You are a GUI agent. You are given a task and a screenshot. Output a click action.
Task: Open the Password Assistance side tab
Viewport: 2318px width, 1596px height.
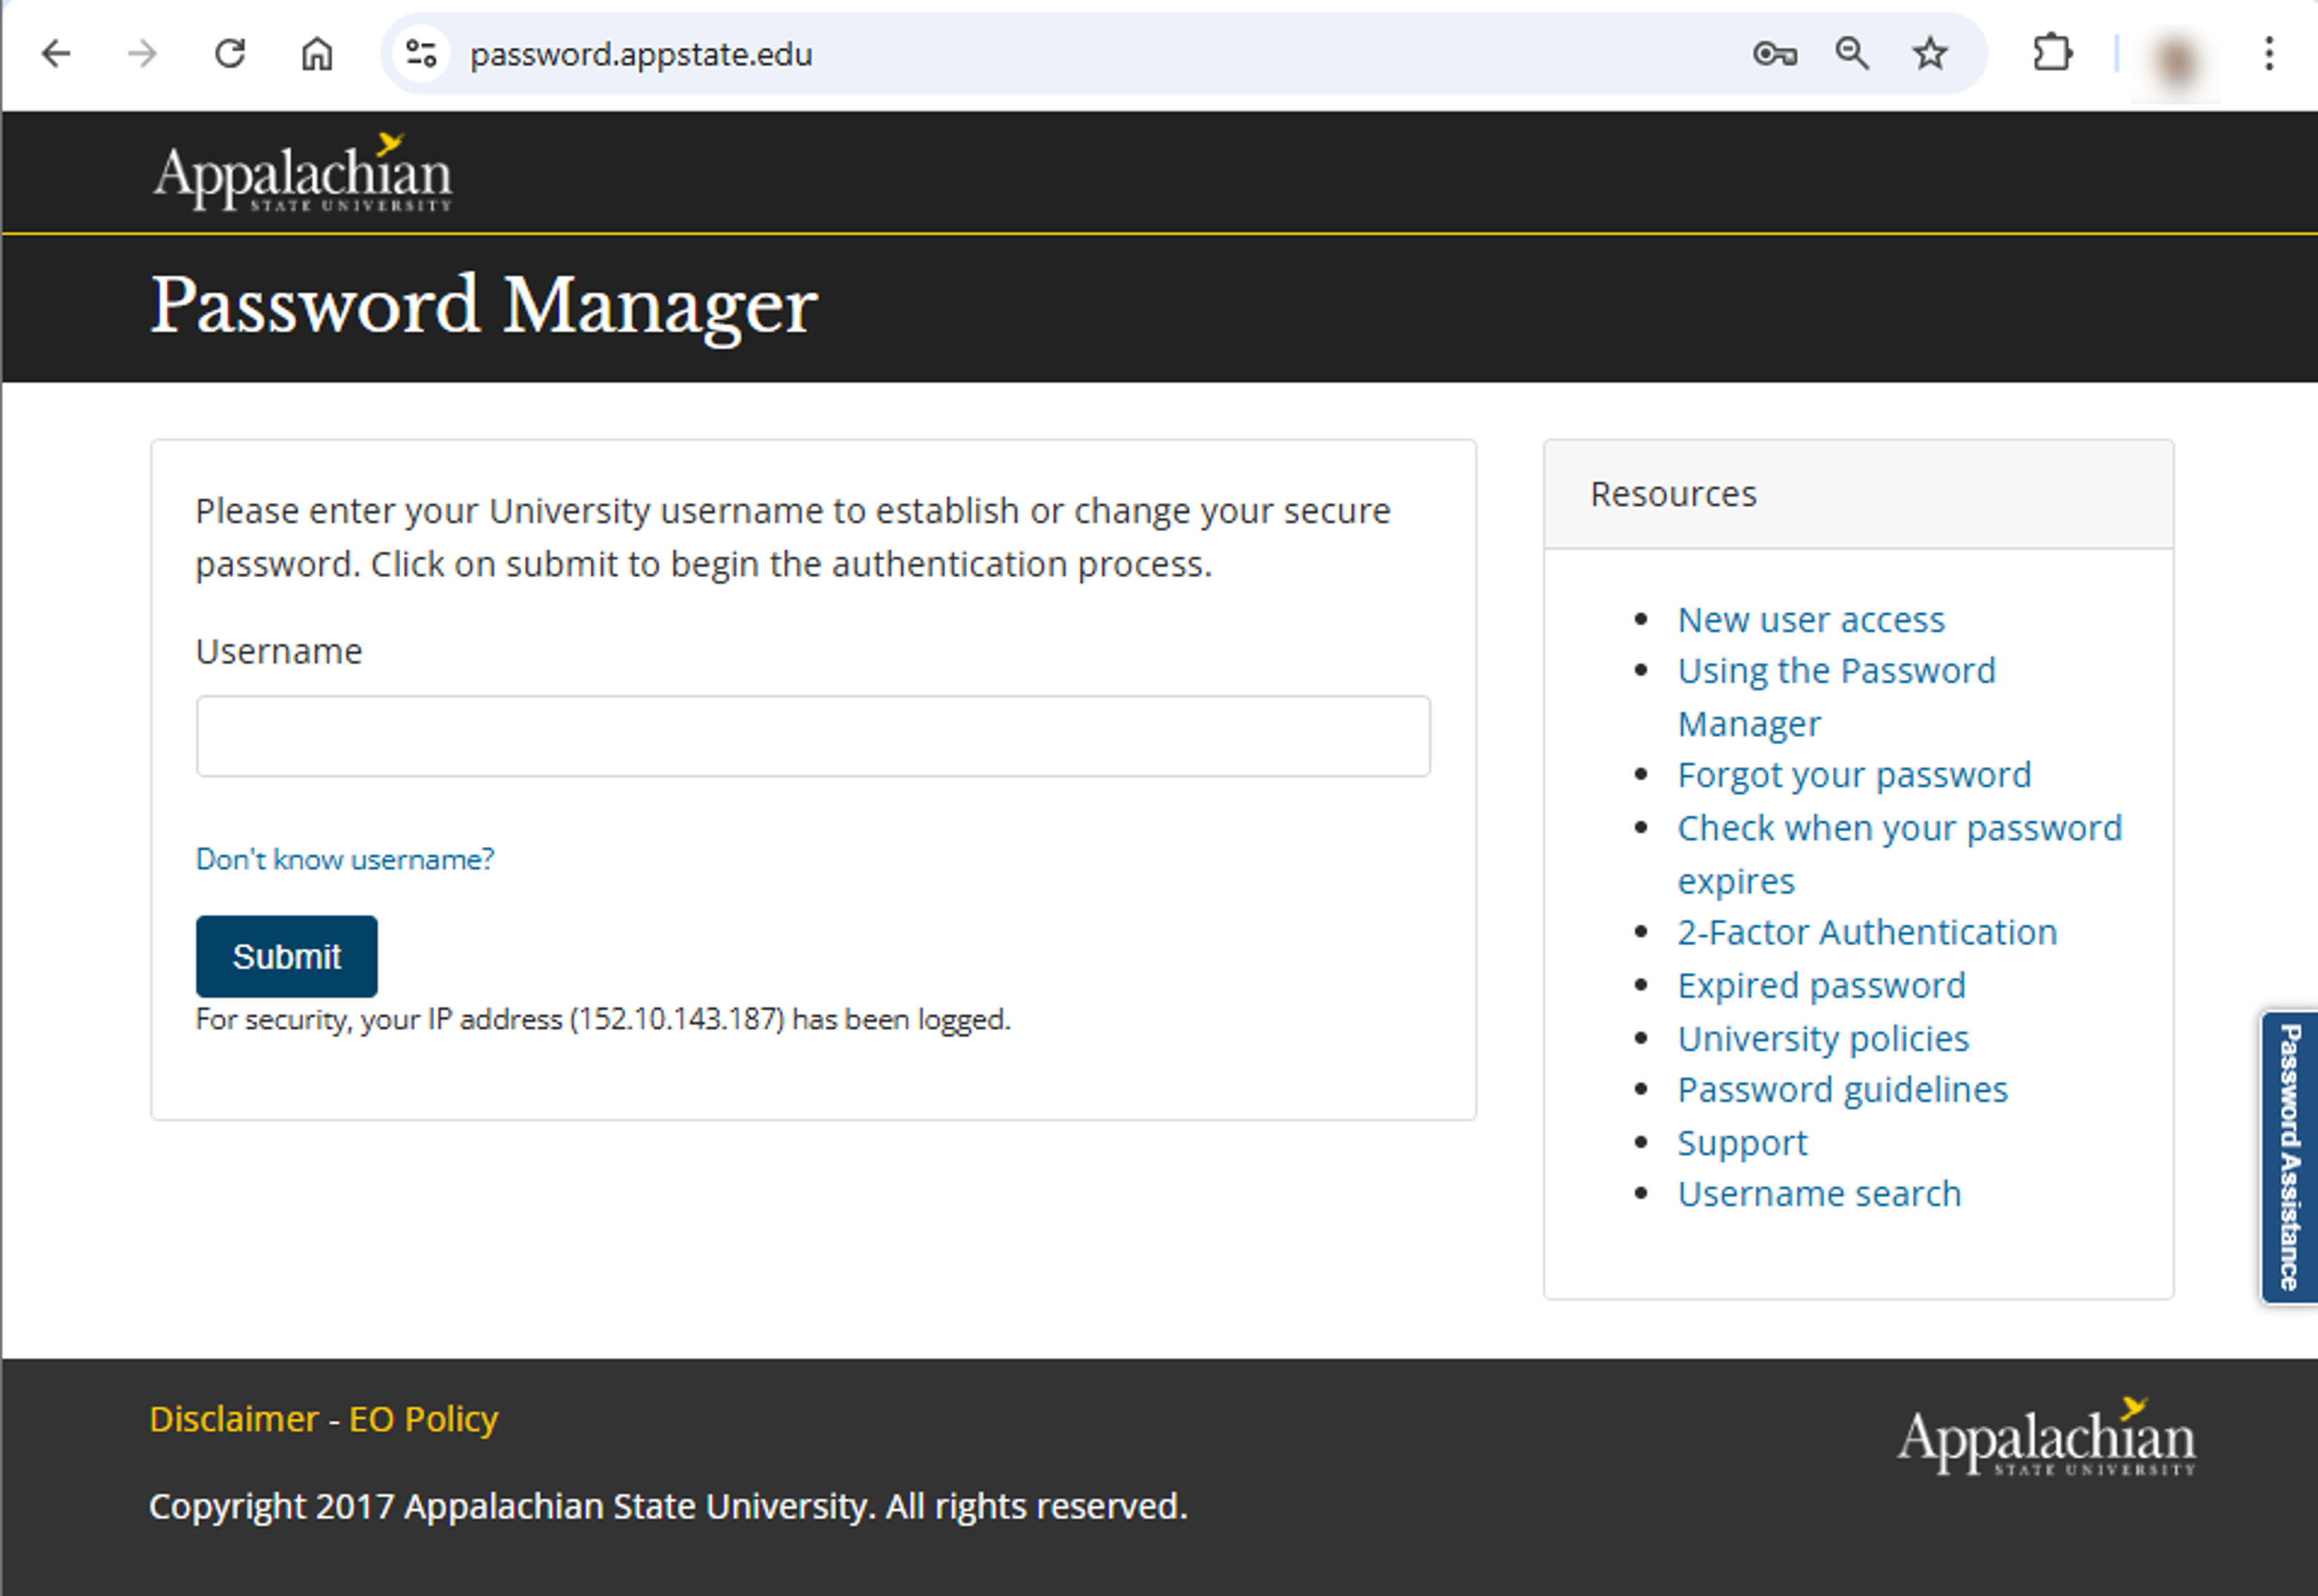click(2289, 1157)
